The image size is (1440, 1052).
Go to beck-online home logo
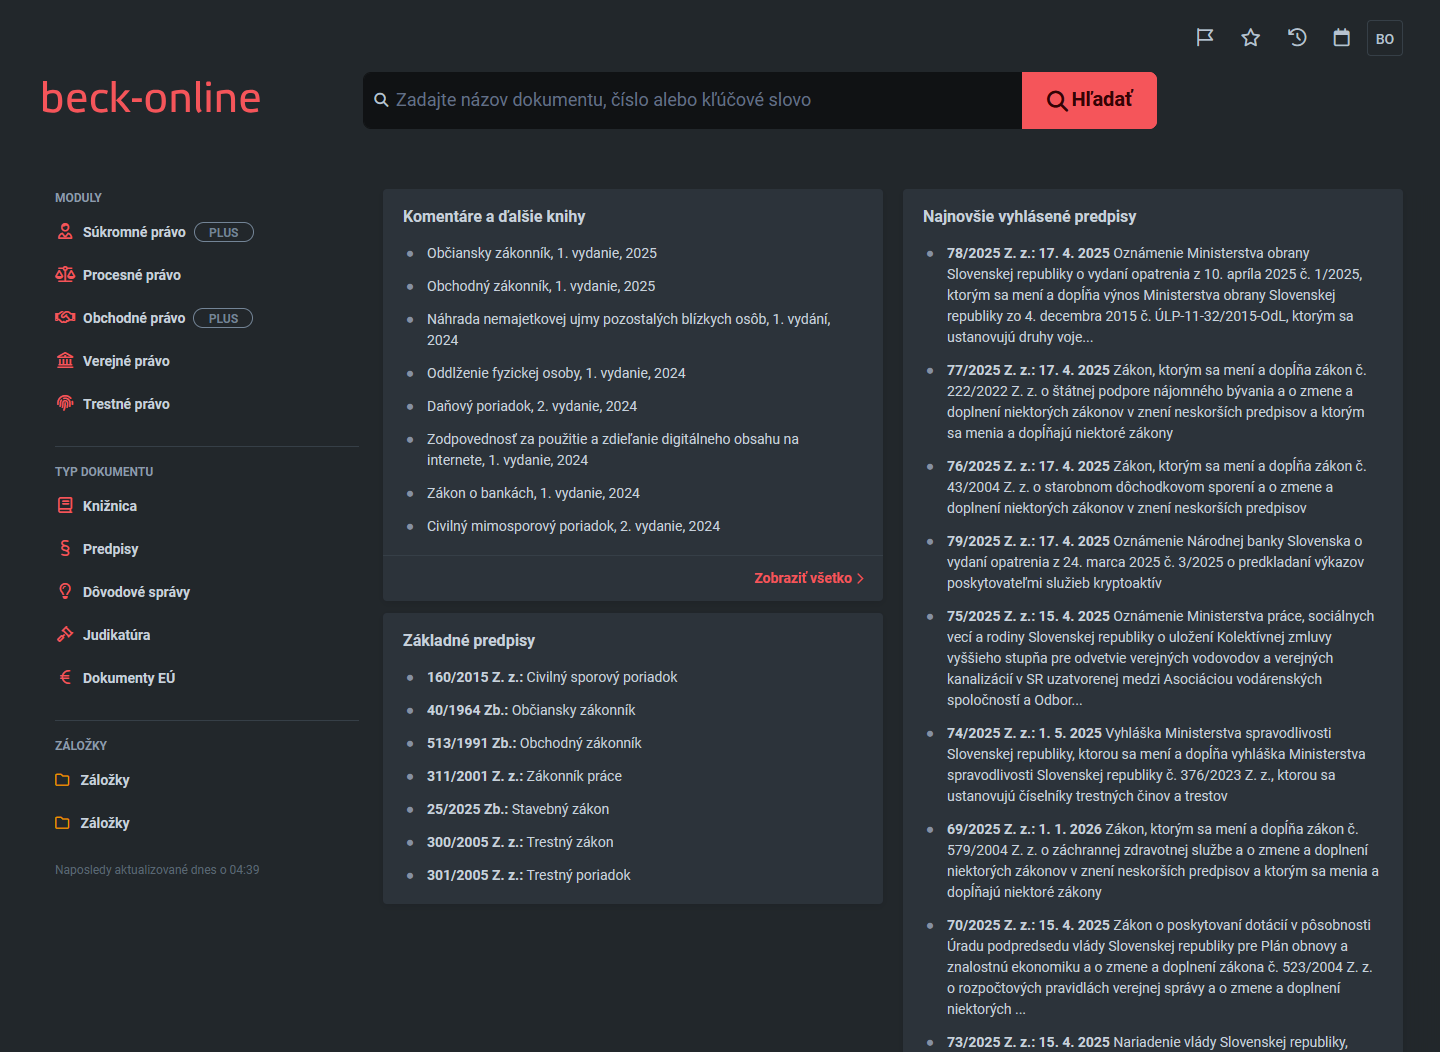[151, 98]
